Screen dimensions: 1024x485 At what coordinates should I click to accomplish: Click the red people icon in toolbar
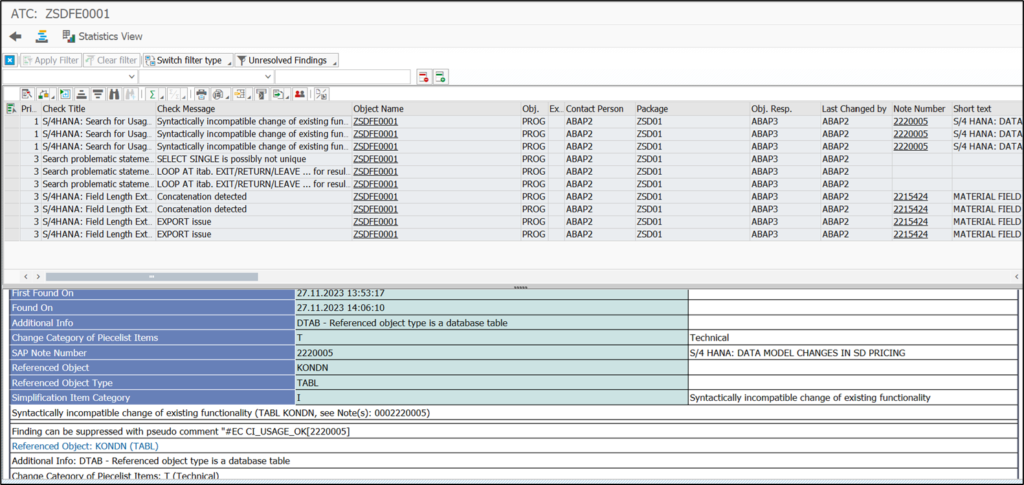(x=299, y=94)
